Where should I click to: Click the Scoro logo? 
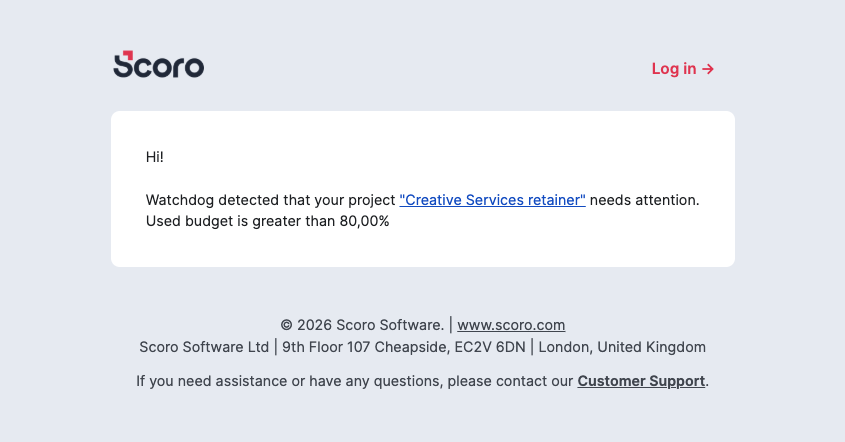(x=159, y=65)
